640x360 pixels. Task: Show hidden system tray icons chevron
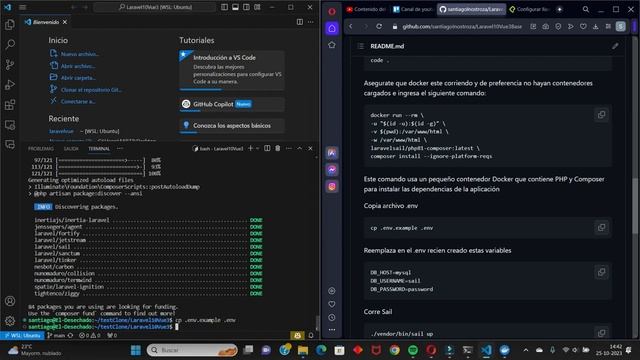(526, 350)
